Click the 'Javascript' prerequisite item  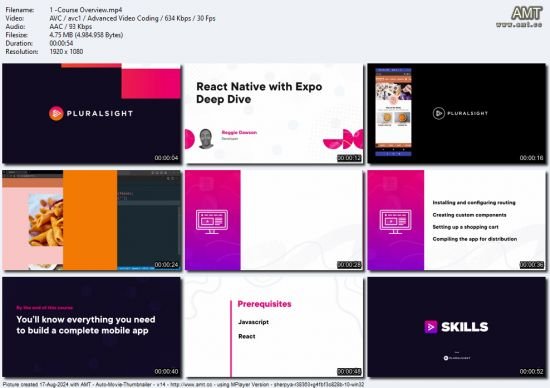254,322
